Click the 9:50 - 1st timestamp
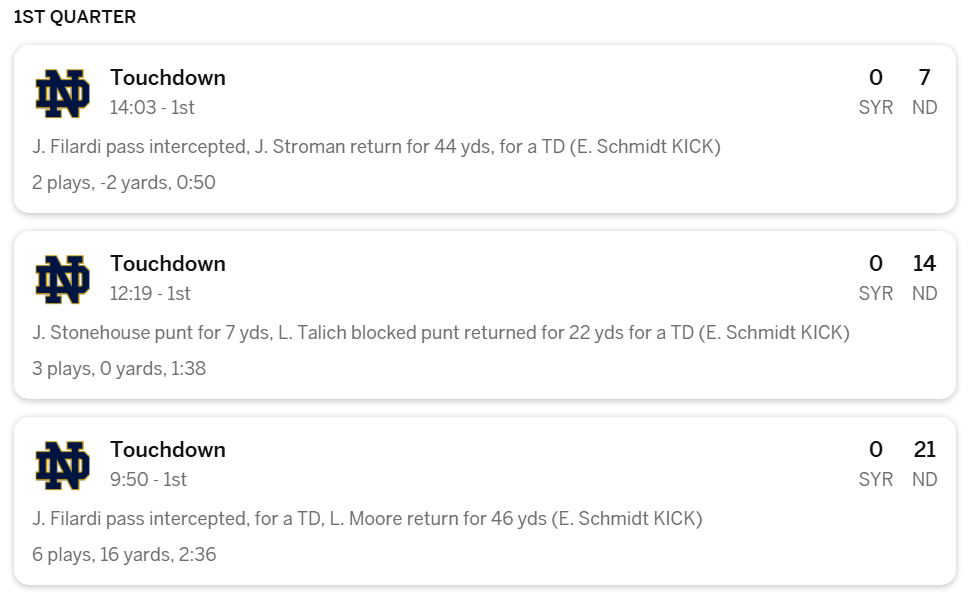Image resolution: width=974 pixels, height=592 pixels. point(148,479)
